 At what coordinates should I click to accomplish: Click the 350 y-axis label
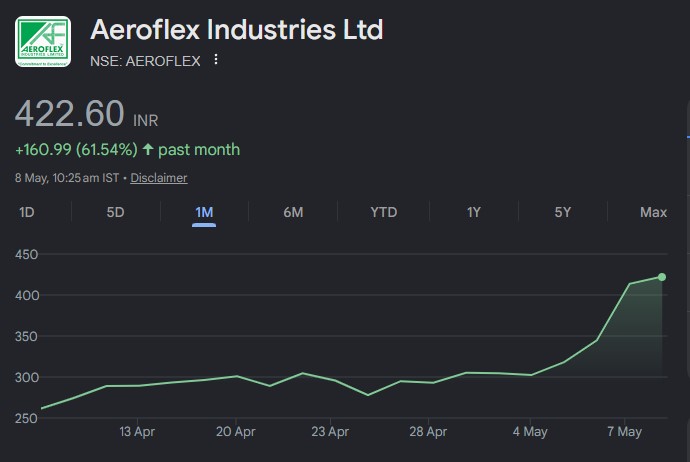click(26, 337)
